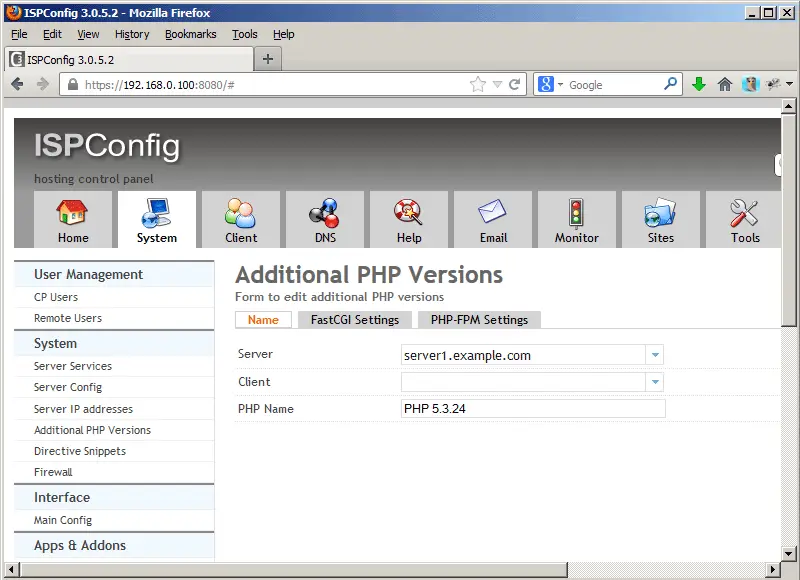
Task: Click the Apps & Addons section header
Action: 114,545
